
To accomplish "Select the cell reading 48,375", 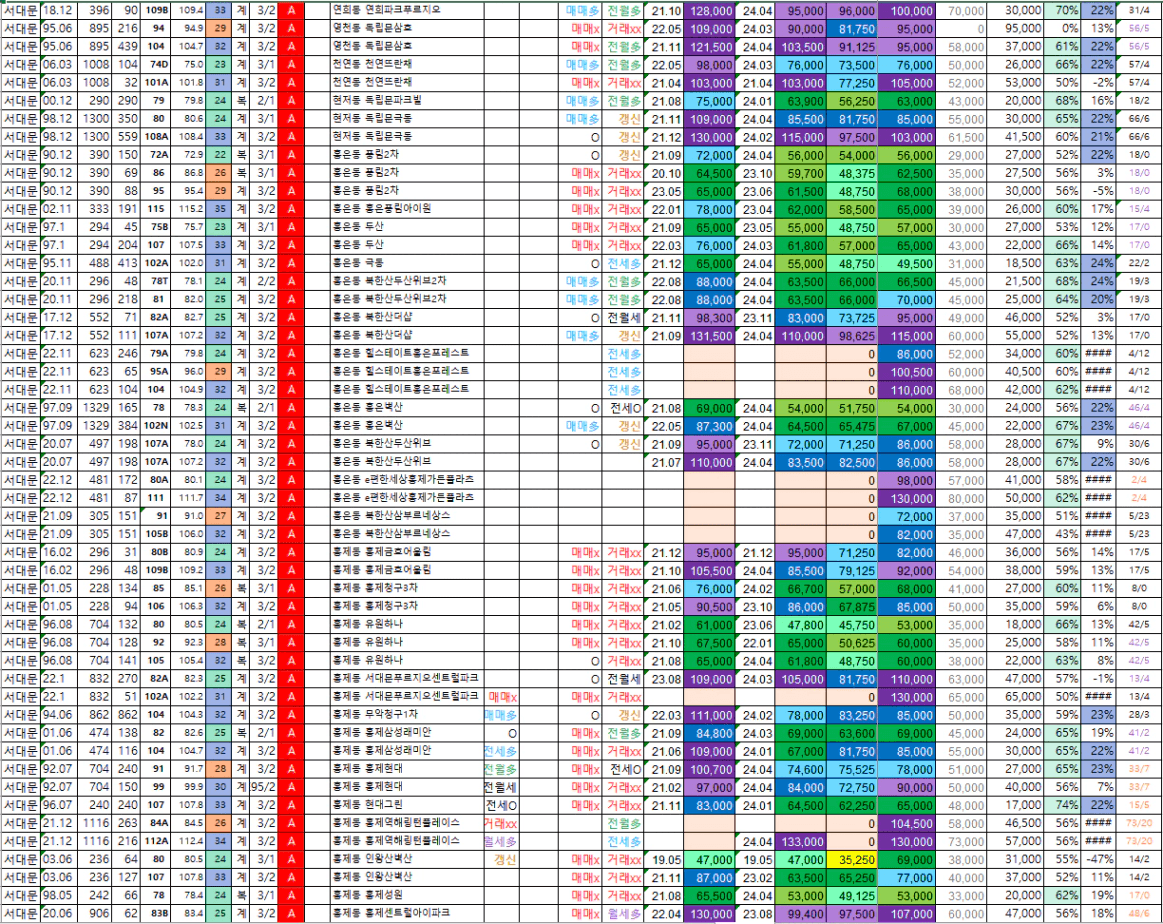I will [x=851, y=174].
